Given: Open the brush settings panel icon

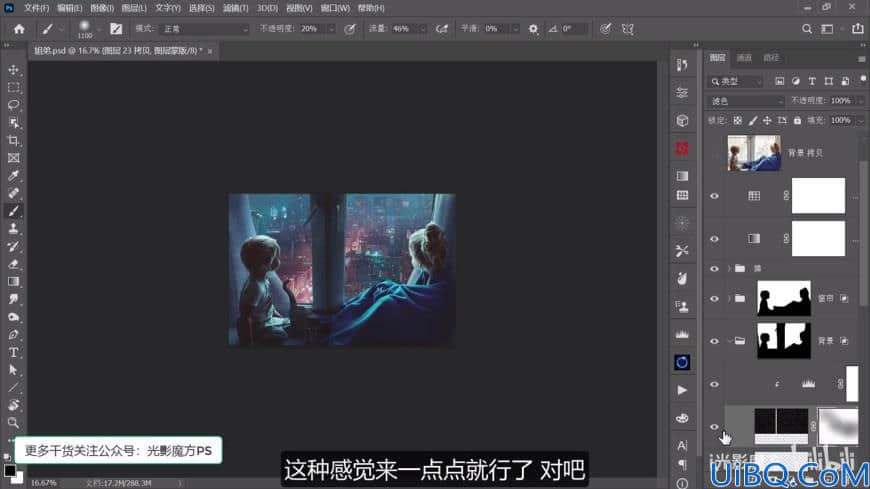Looking at the screenshot, I should (116, 29).
